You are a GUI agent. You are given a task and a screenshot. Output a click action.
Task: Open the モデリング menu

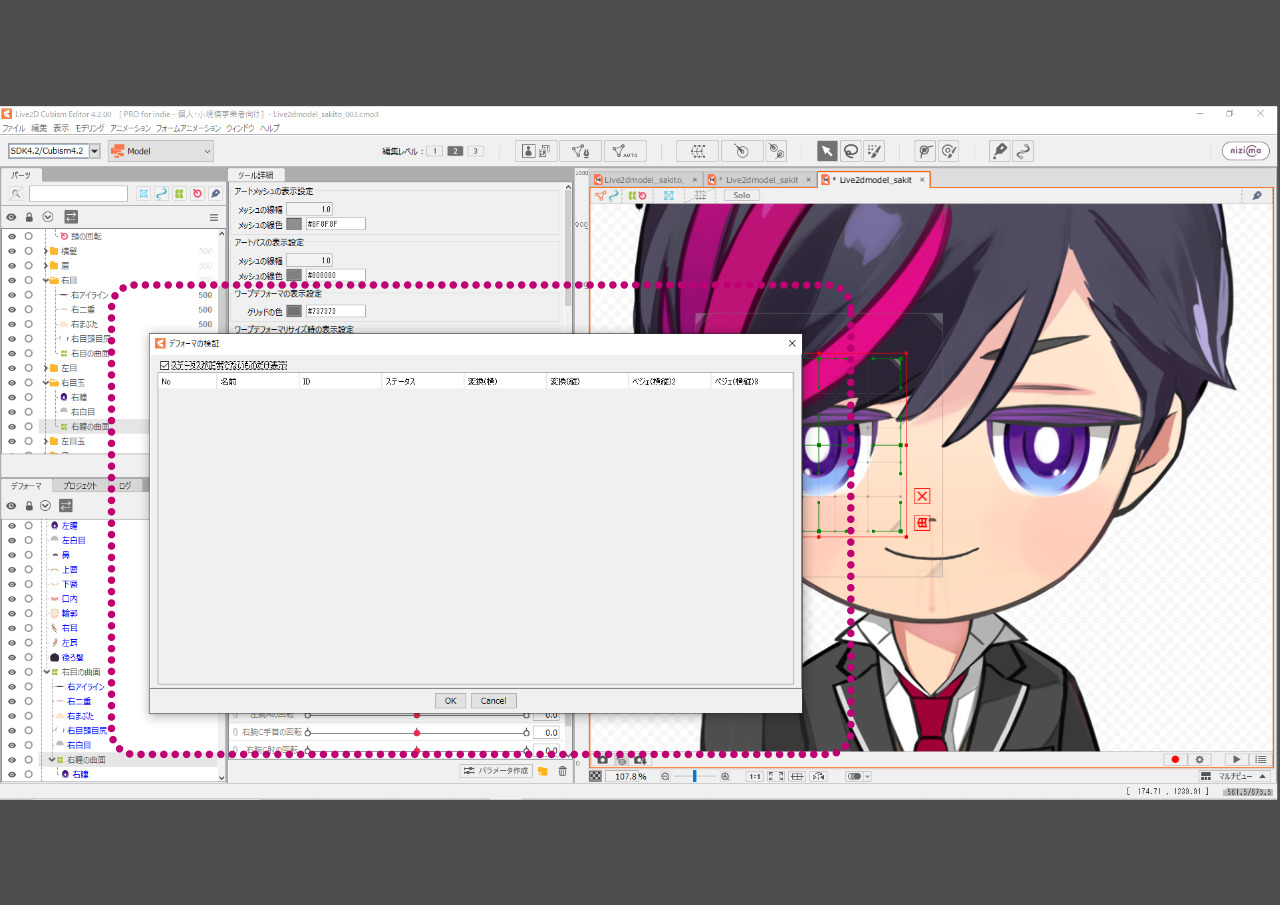point(89,128)
